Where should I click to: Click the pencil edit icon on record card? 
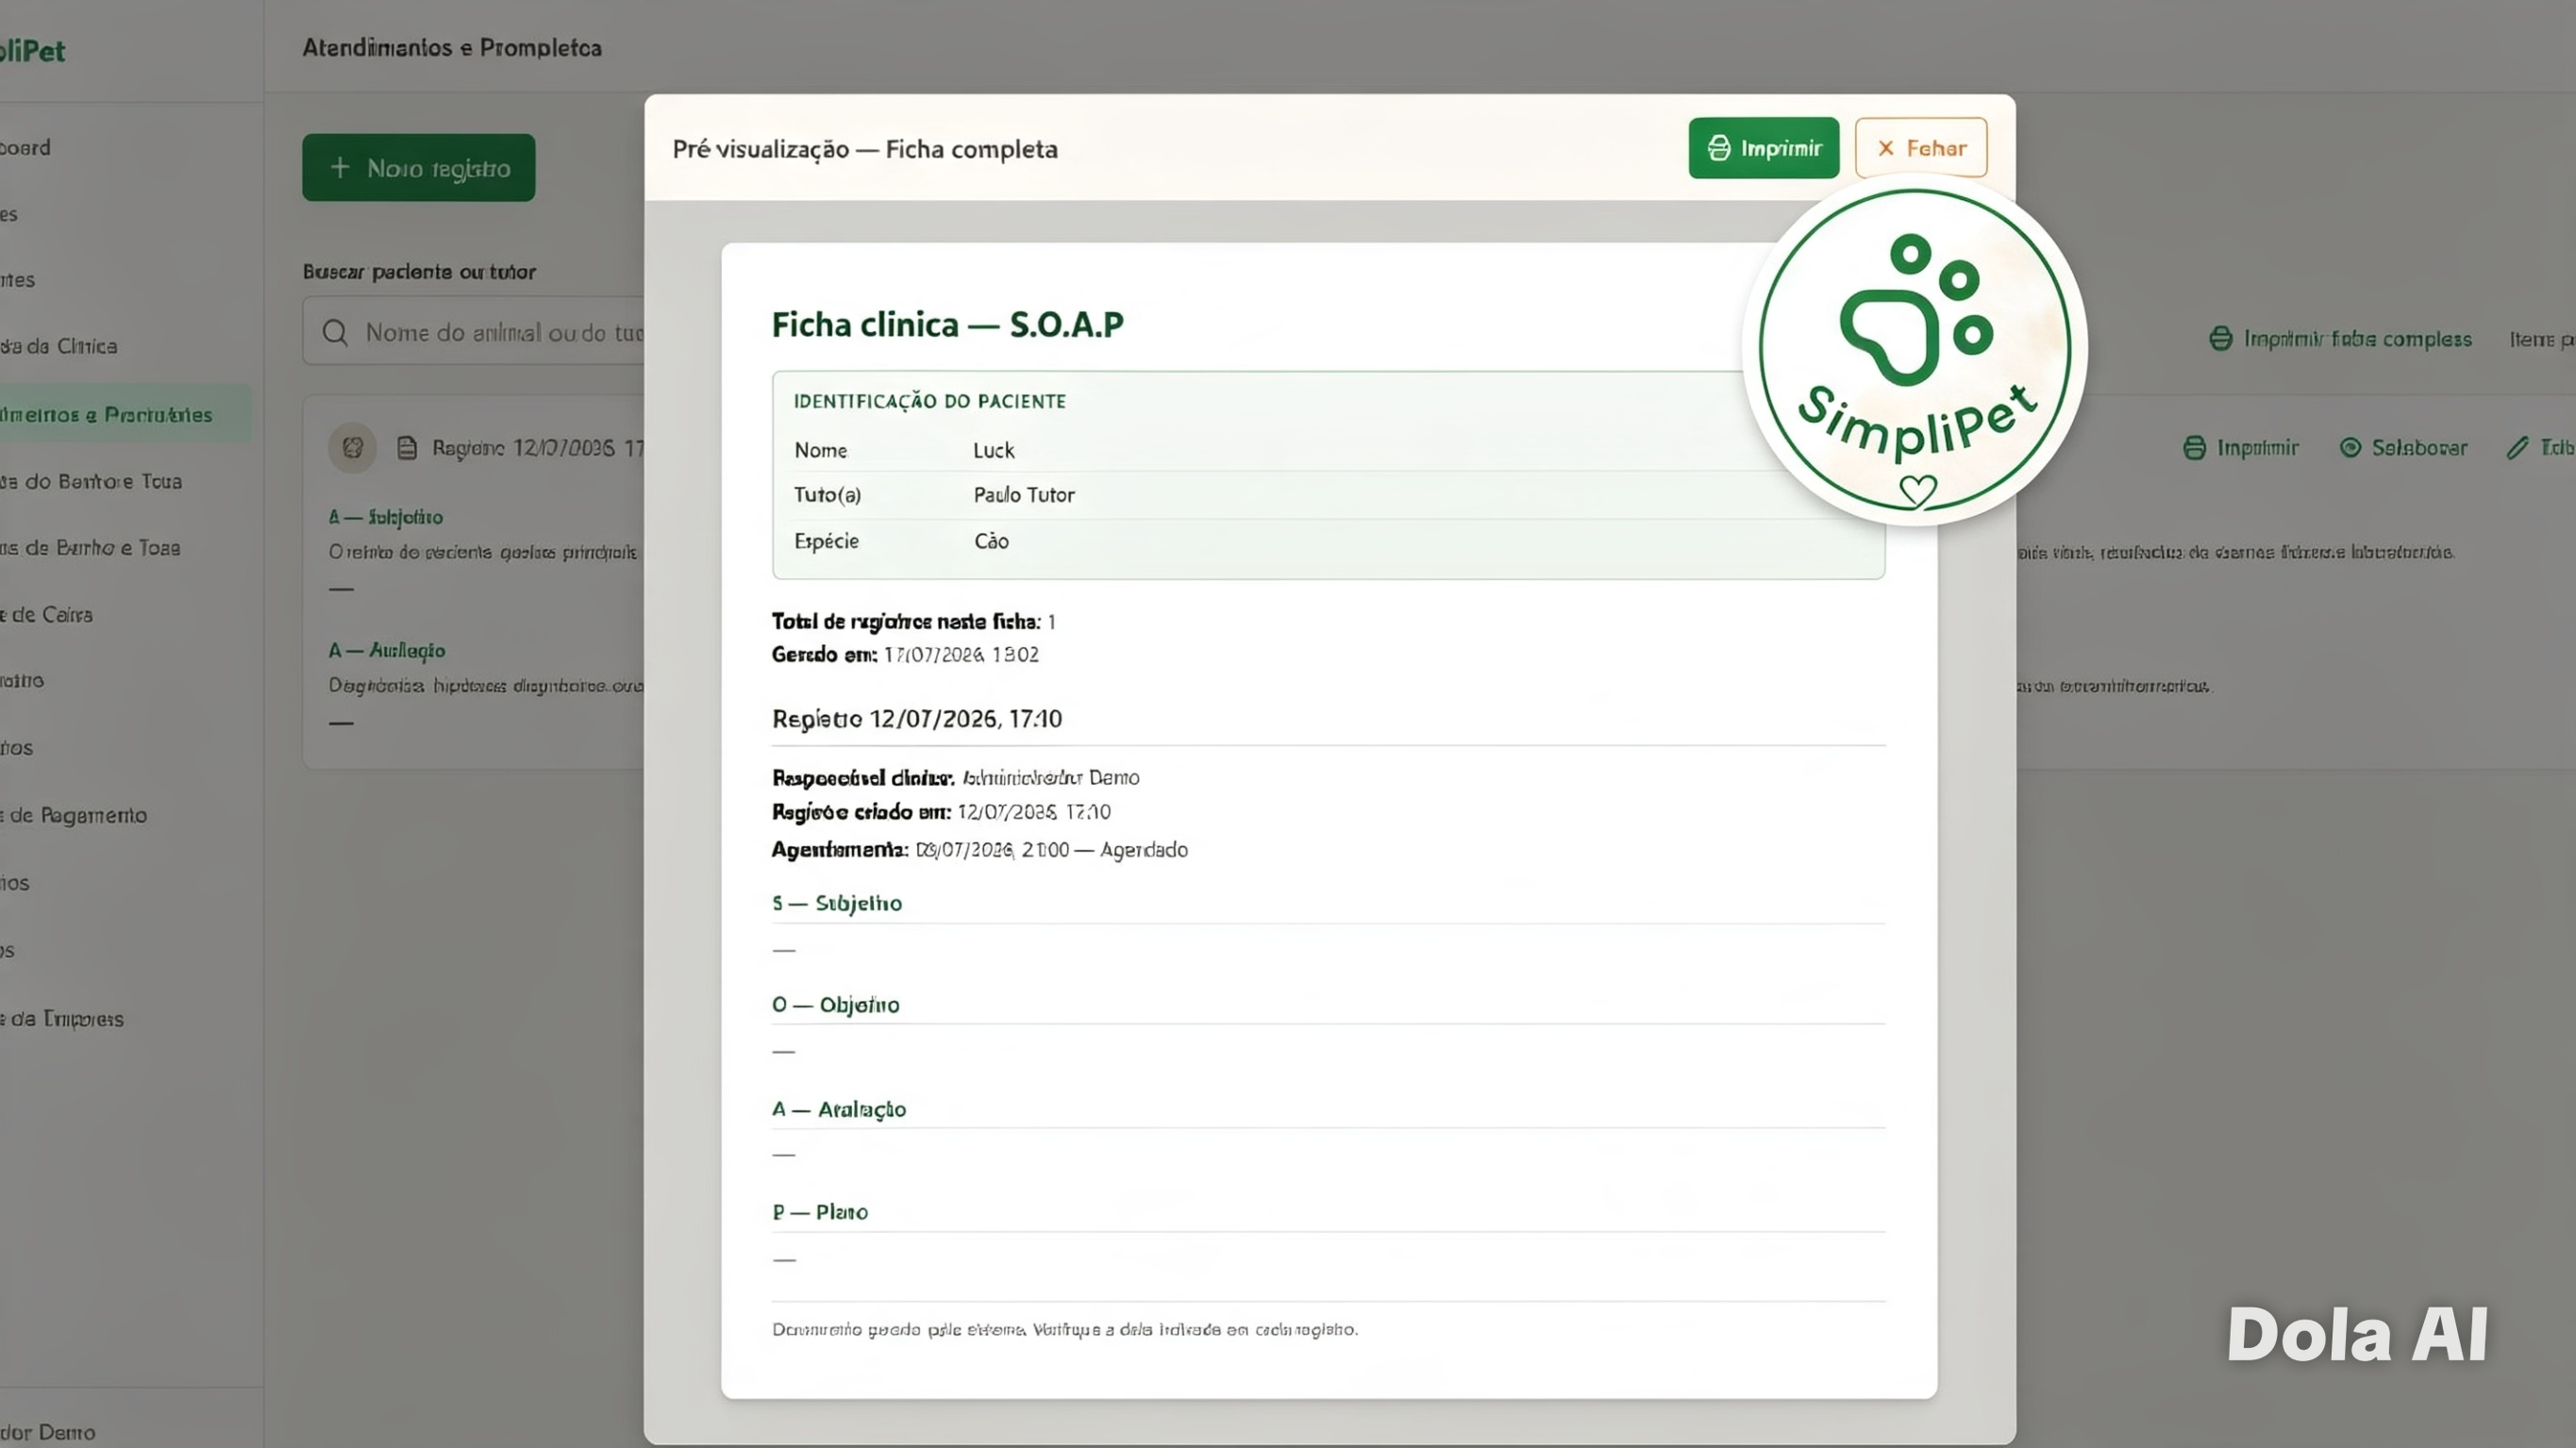[2517, 448]
